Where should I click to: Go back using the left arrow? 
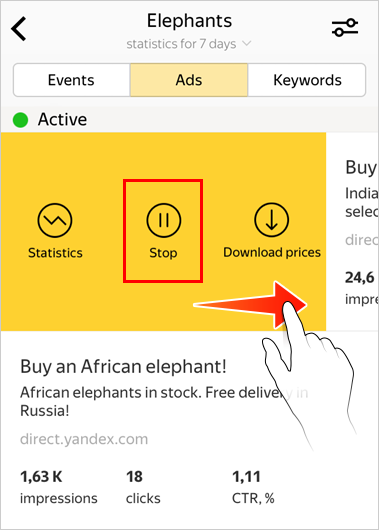click(19, 29)
